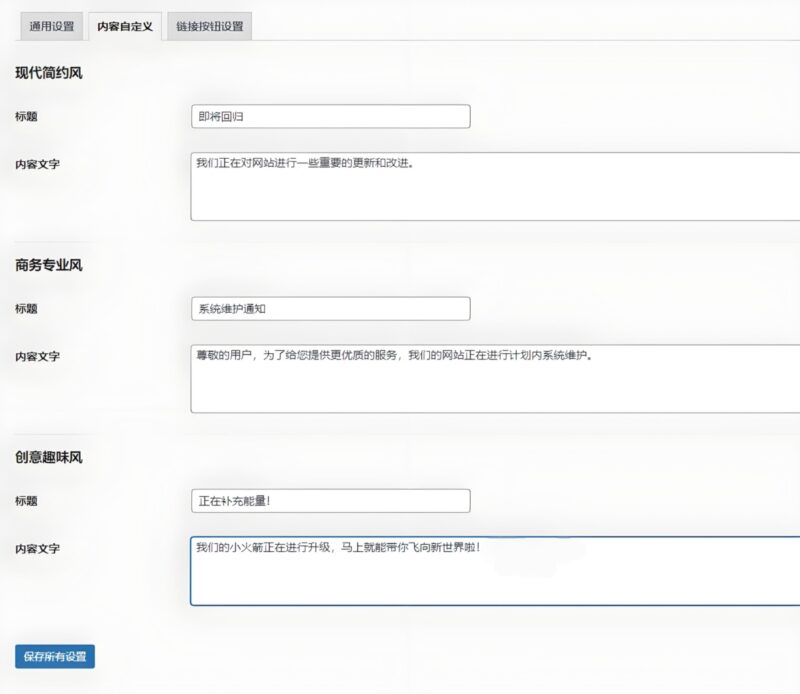Click inside the 系统维护通知 title field
This screenshot has width=800, height=694.
pos(330,308)
